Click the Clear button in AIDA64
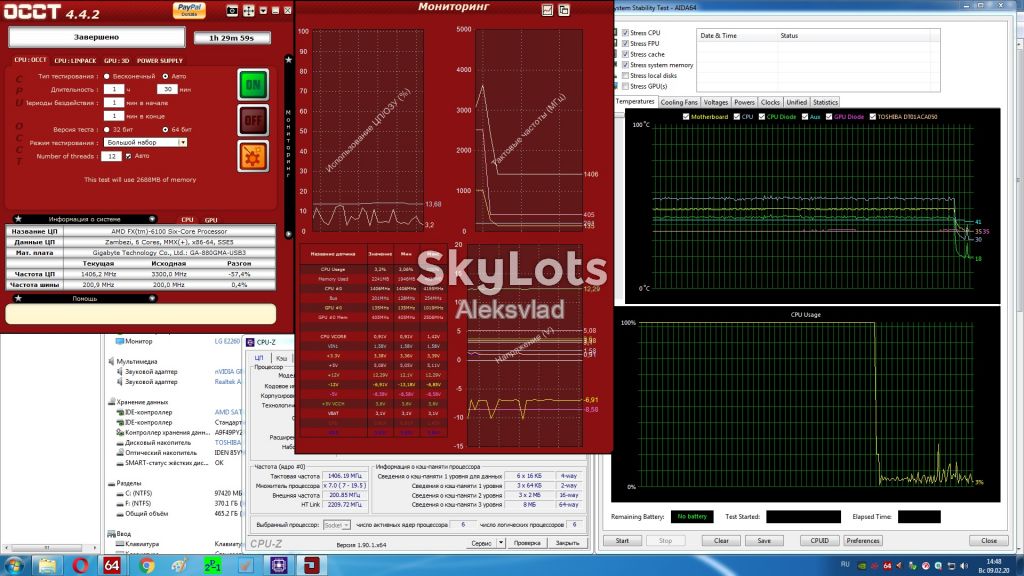The image size is (1024, 576). tap(721, 541)
